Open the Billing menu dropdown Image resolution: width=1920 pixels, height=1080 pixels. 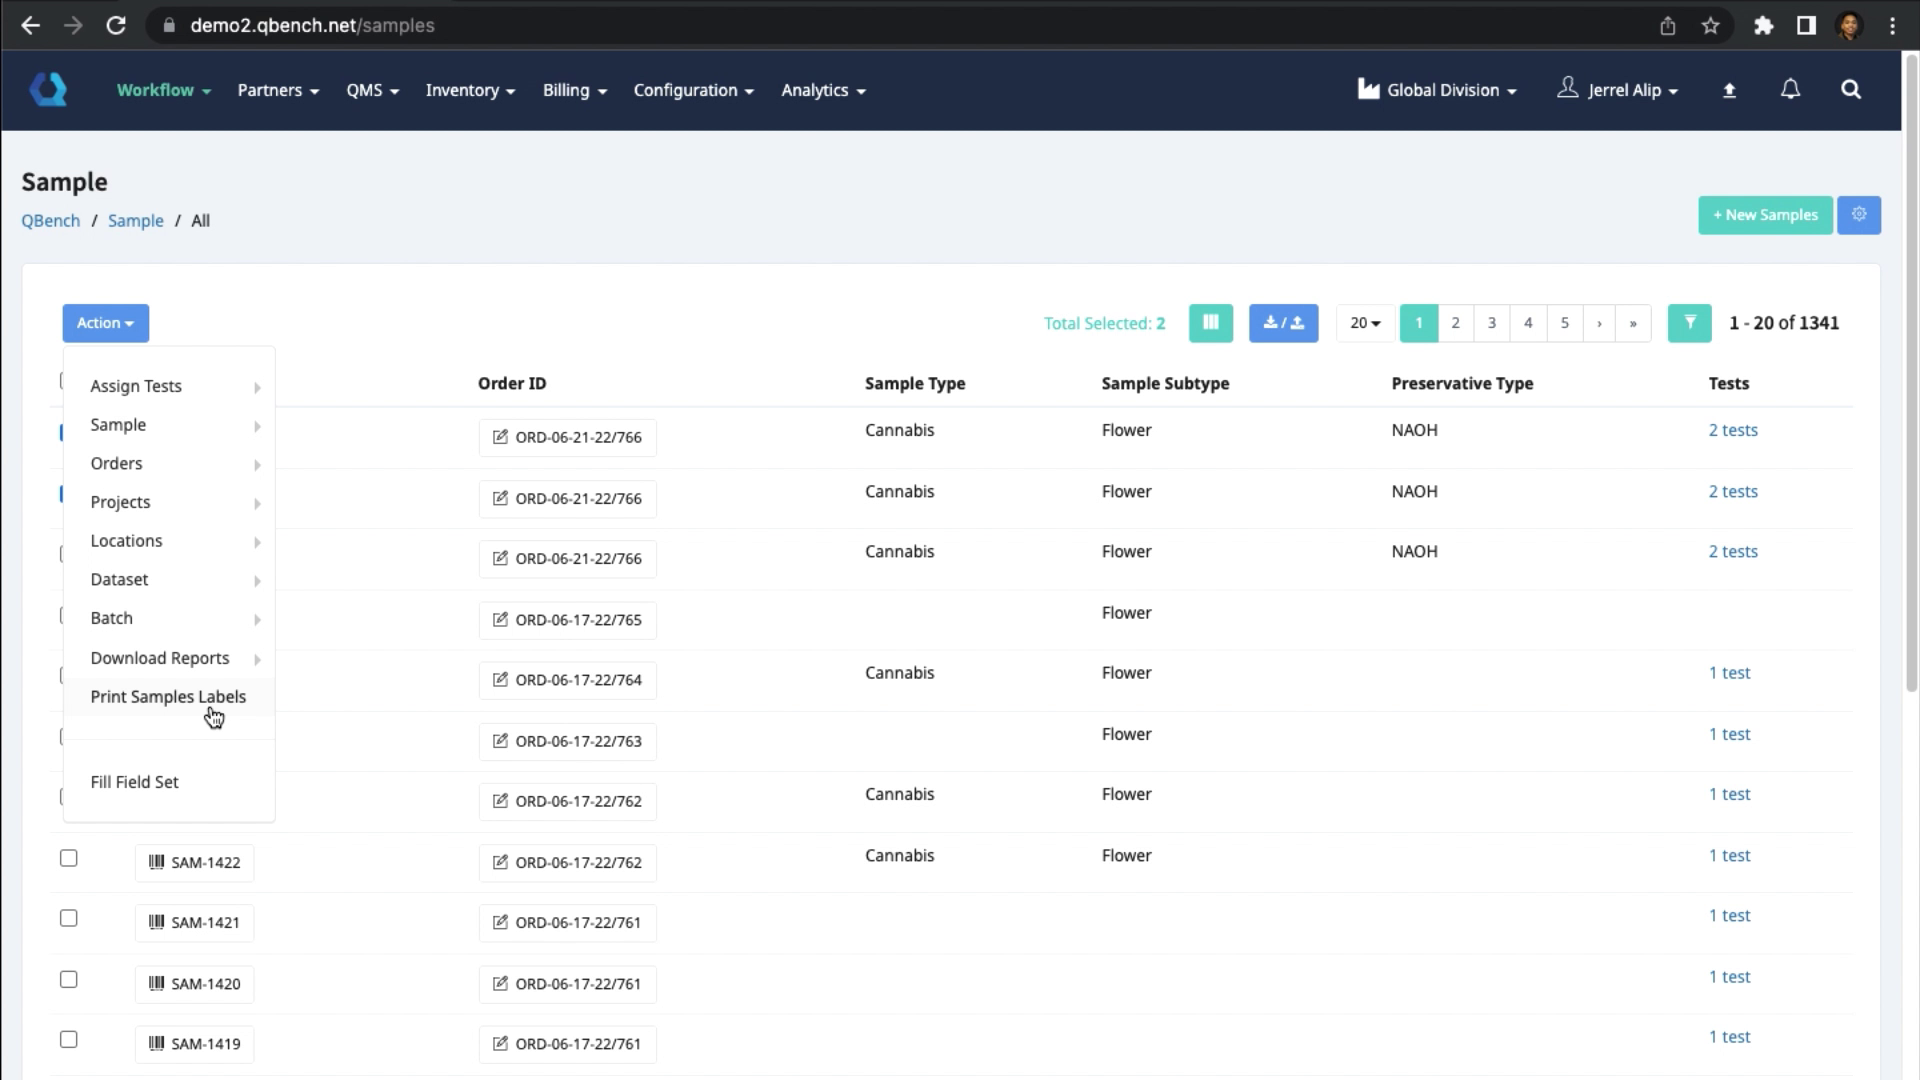pos(575,90)
